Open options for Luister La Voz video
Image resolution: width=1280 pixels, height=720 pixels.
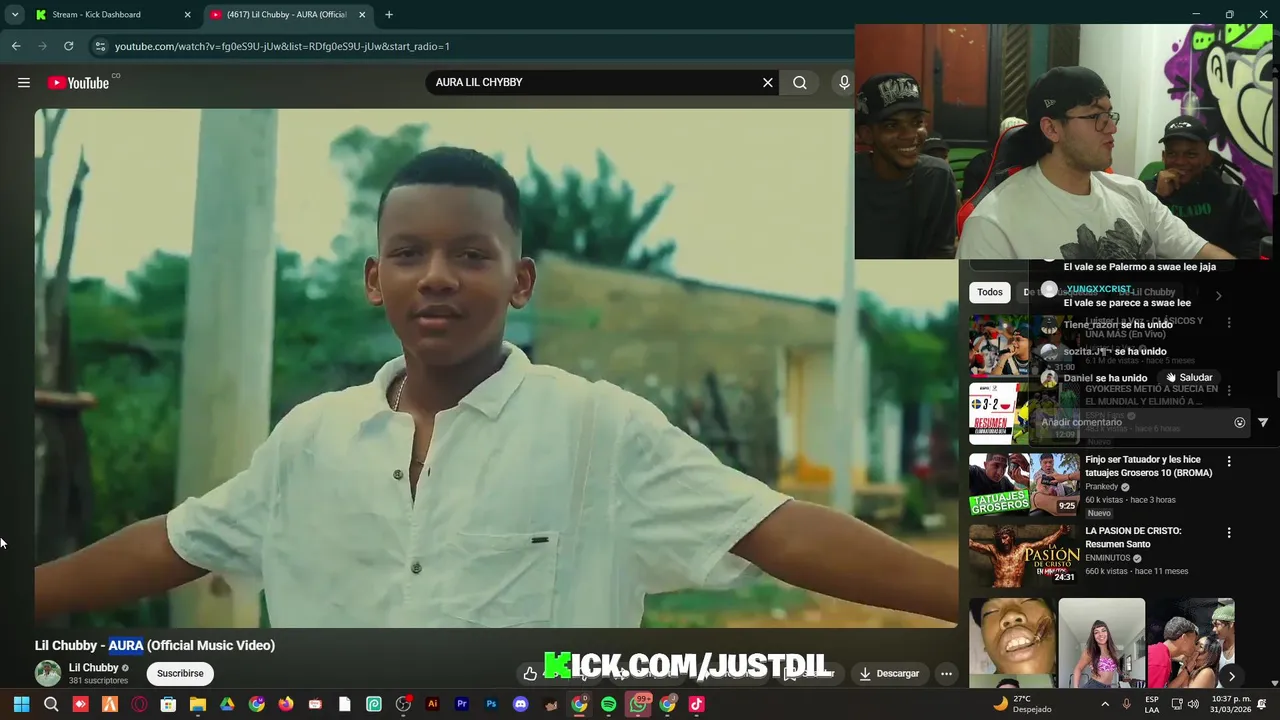click(x=1229, y=323)
